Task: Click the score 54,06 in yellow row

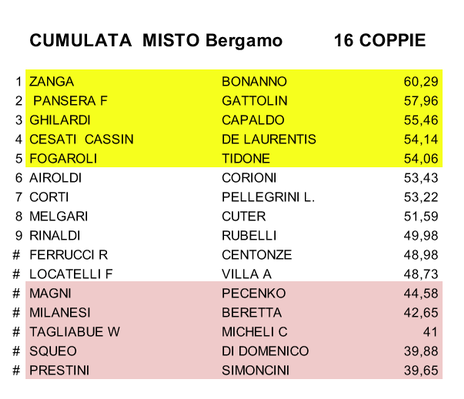Action: tap(421, 159)
